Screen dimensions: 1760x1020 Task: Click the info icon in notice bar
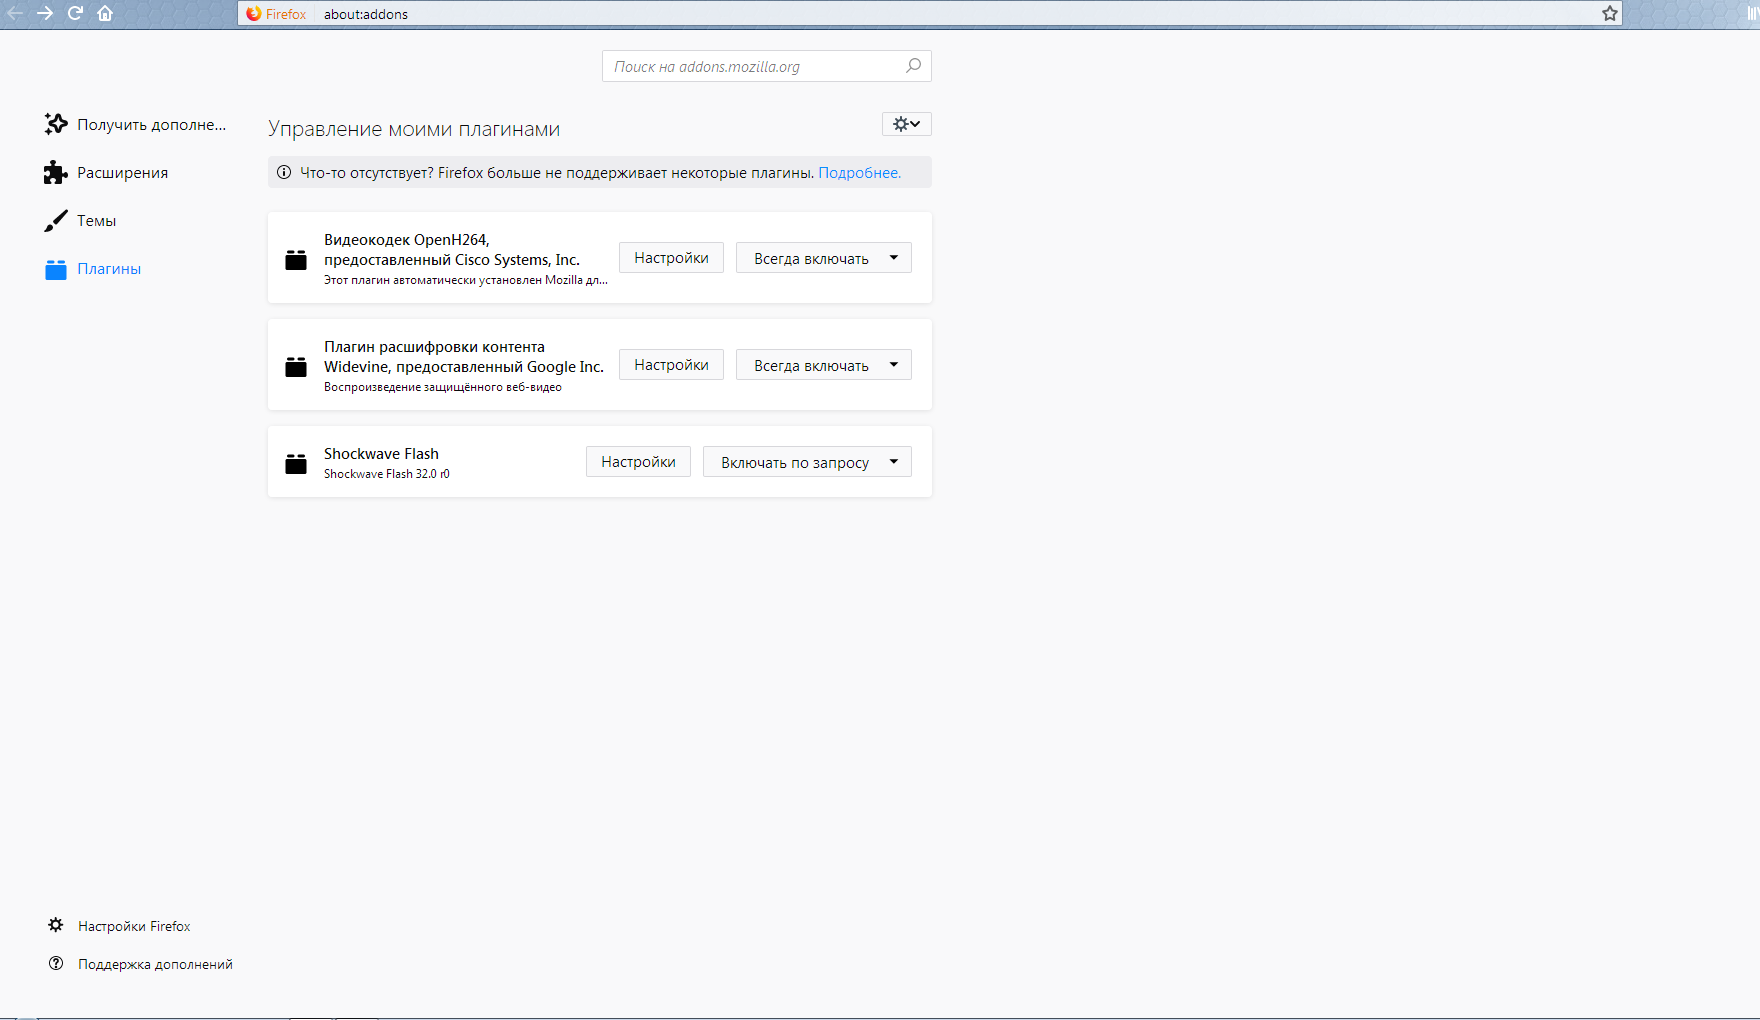click(x=284, y=172)
